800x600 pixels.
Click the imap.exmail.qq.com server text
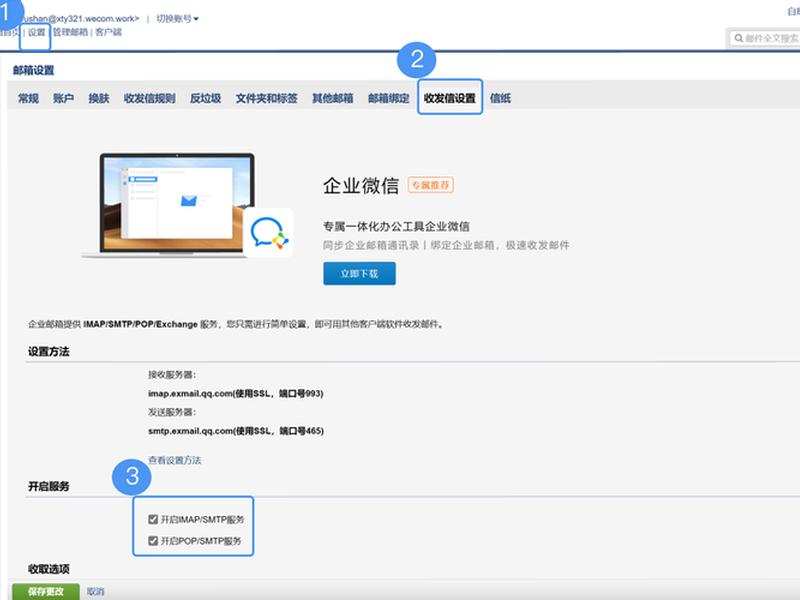pyautogui.click(x=236, y=393)
